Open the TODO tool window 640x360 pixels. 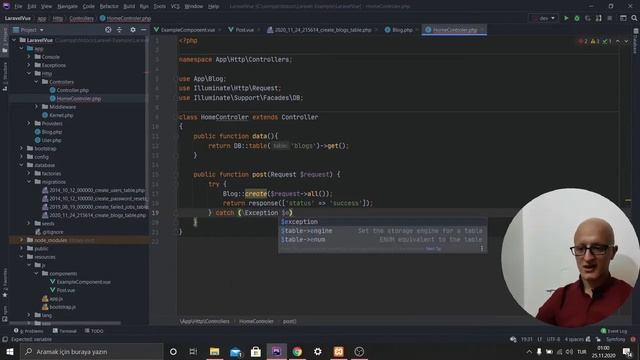point(94,331)
